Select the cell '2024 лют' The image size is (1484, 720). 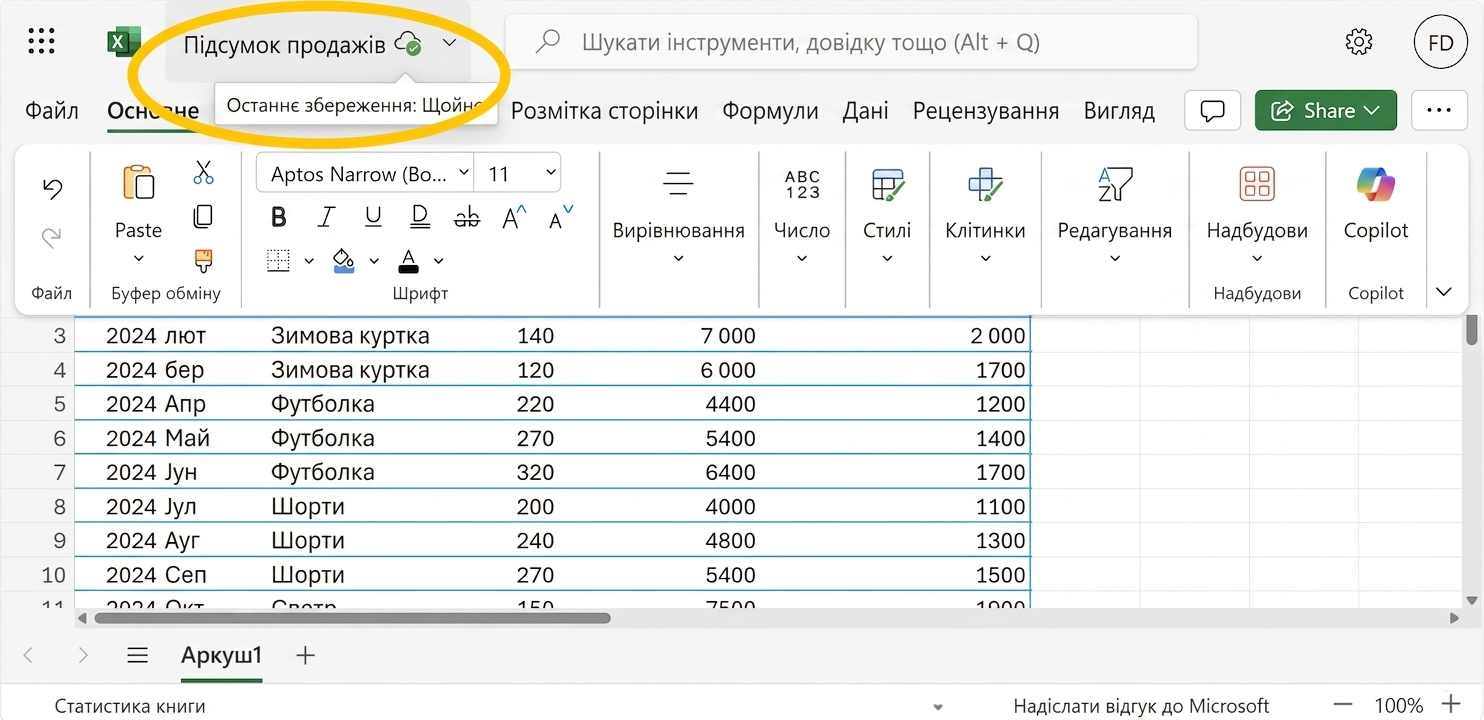click(x=155, y=336)
